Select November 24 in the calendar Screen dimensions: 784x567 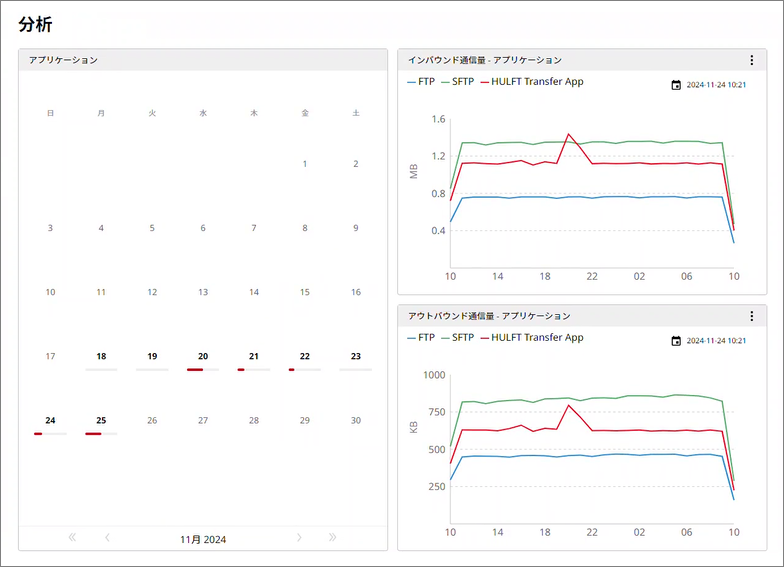click(x=50, y=420)
